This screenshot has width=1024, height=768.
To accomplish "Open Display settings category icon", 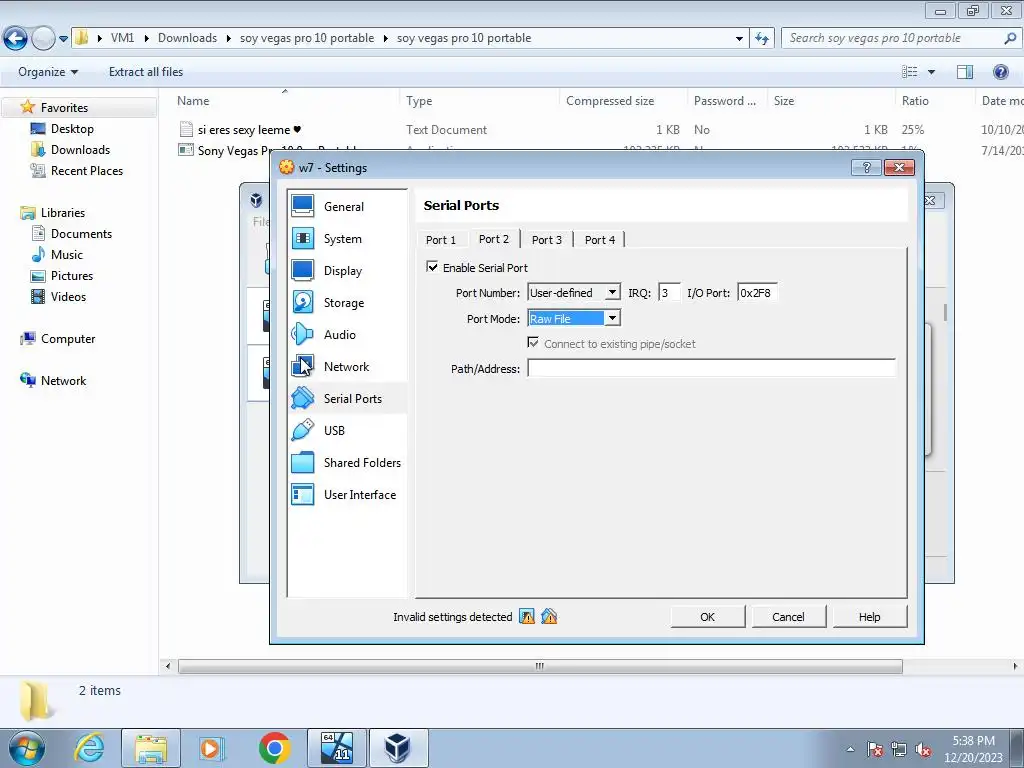I will pyautogui.click(x=302, y=270).
